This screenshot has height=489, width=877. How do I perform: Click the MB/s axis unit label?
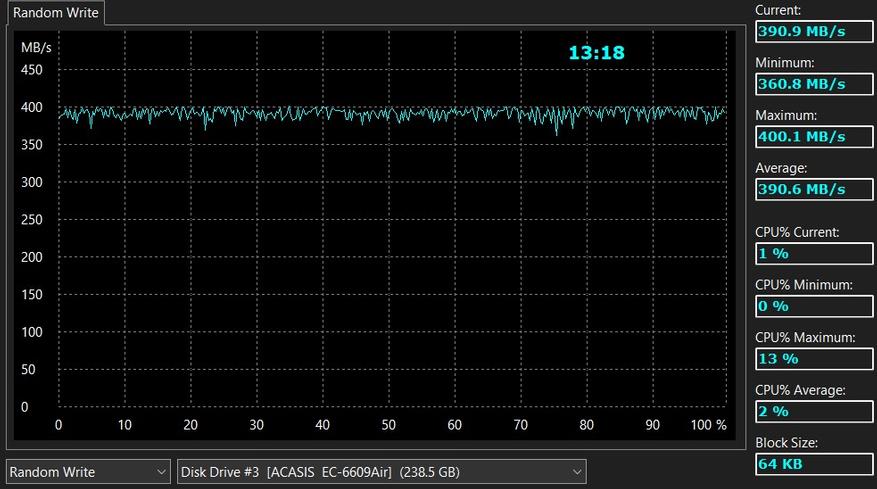coord(36,47)
